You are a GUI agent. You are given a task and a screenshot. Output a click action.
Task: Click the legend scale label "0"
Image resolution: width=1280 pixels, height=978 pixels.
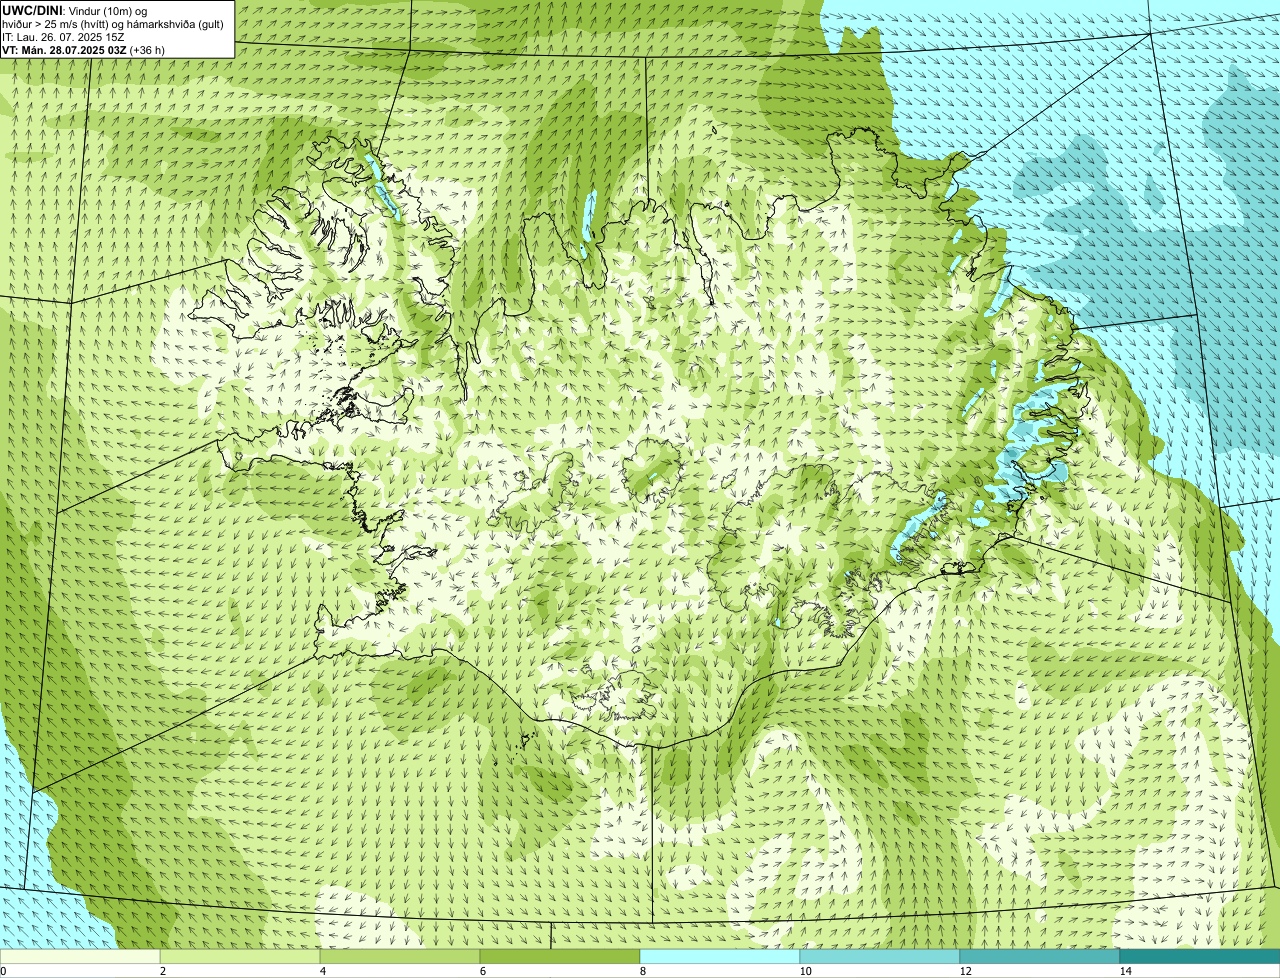click(3, 971)
